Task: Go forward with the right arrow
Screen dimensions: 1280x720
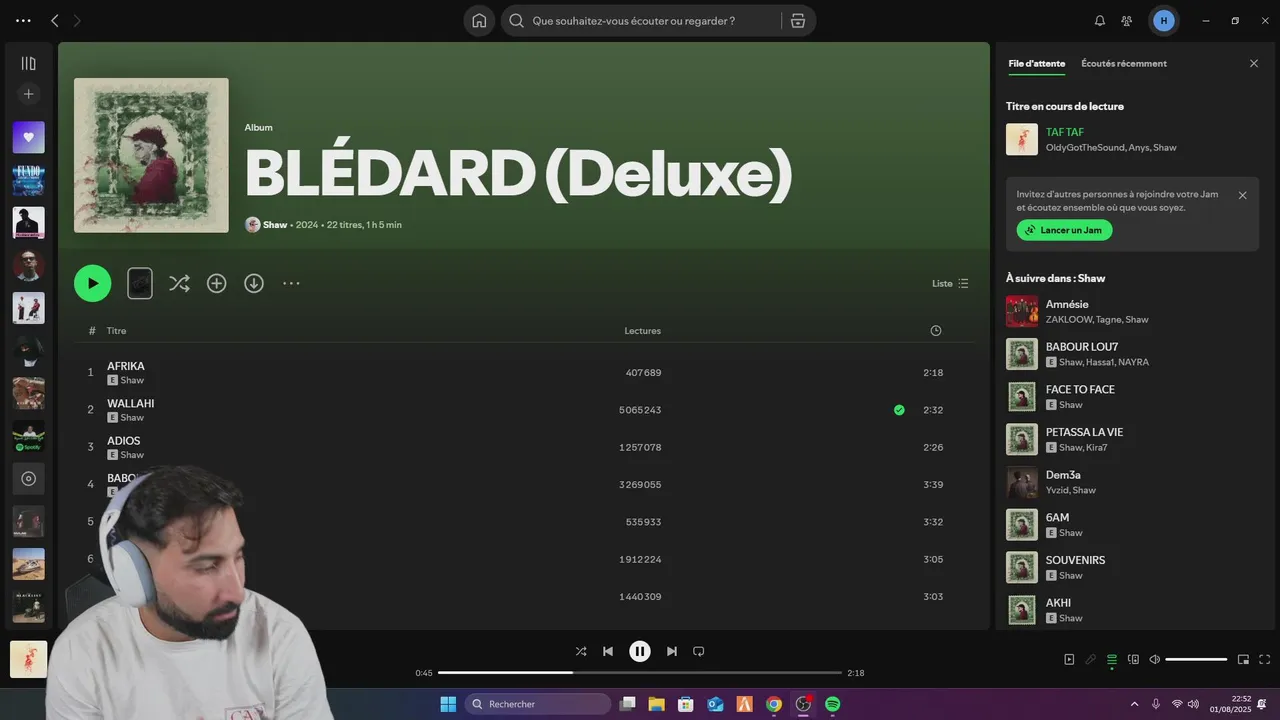Action: point(77,20)
